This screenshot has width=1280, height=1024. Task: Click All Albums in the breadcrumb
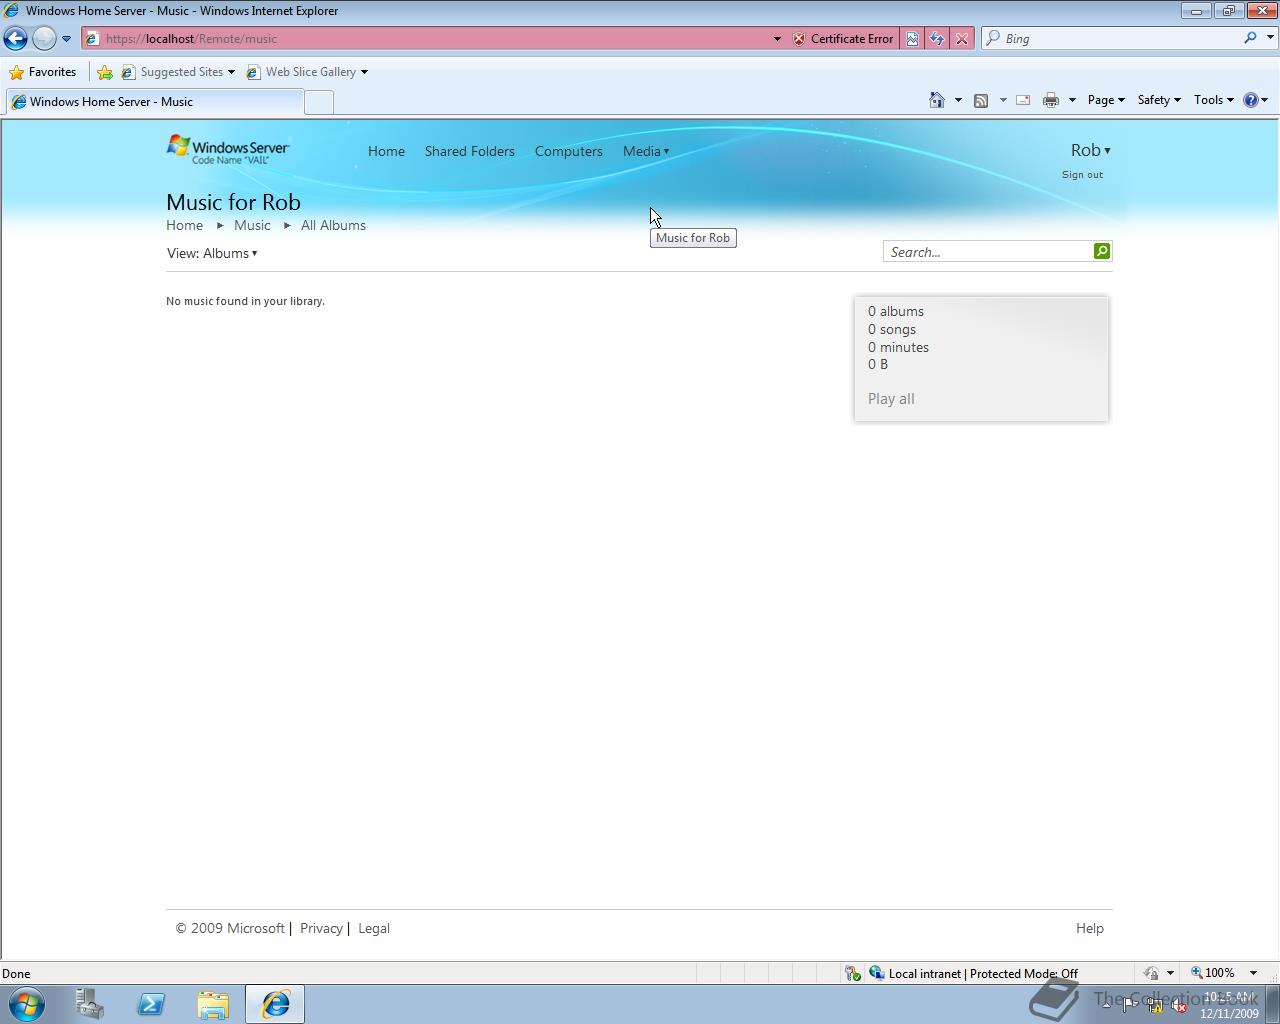(333, 226)
